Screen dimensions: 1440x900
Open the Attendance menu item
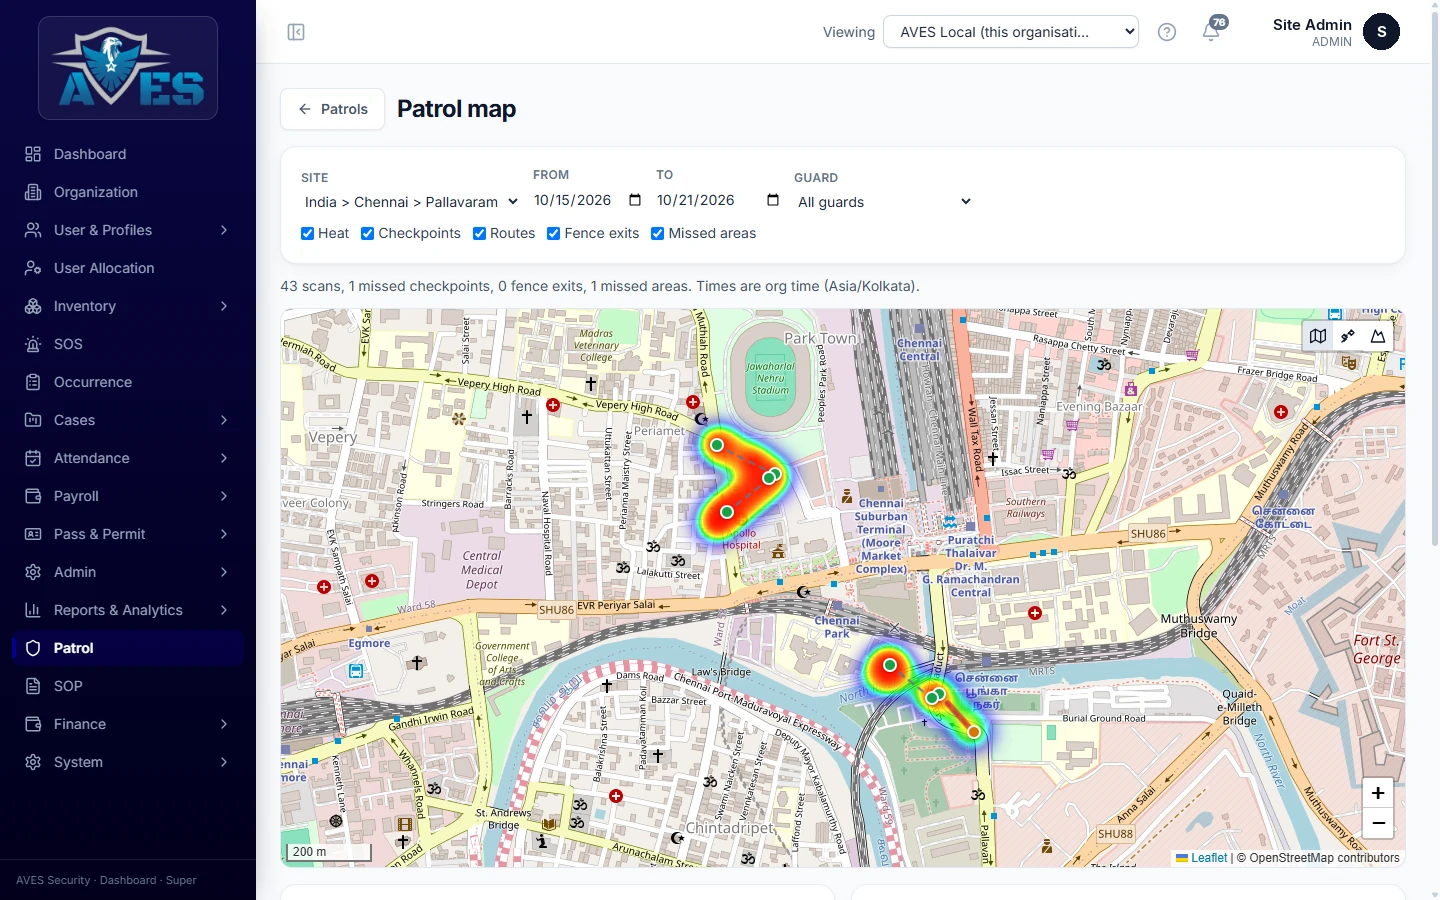tap(128, 458)
